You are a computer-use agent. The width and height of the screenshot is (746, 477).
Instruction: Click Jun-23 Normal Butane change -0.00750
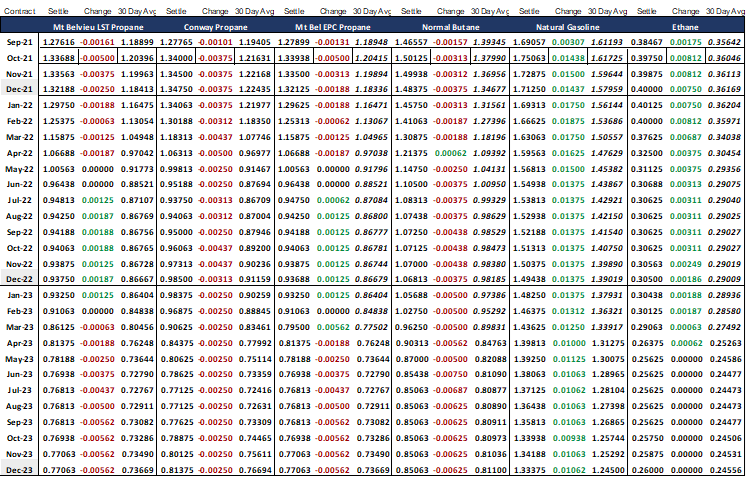(450, 374)
